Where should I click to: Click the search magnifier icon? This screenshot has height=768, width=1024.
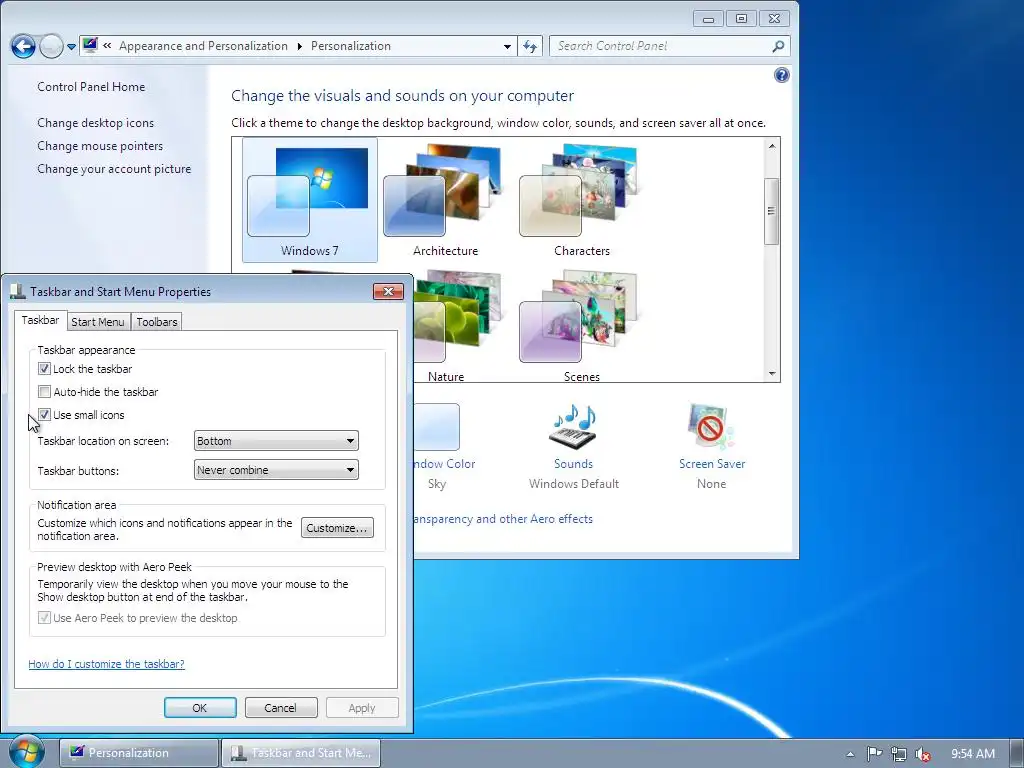coord(777,46)
